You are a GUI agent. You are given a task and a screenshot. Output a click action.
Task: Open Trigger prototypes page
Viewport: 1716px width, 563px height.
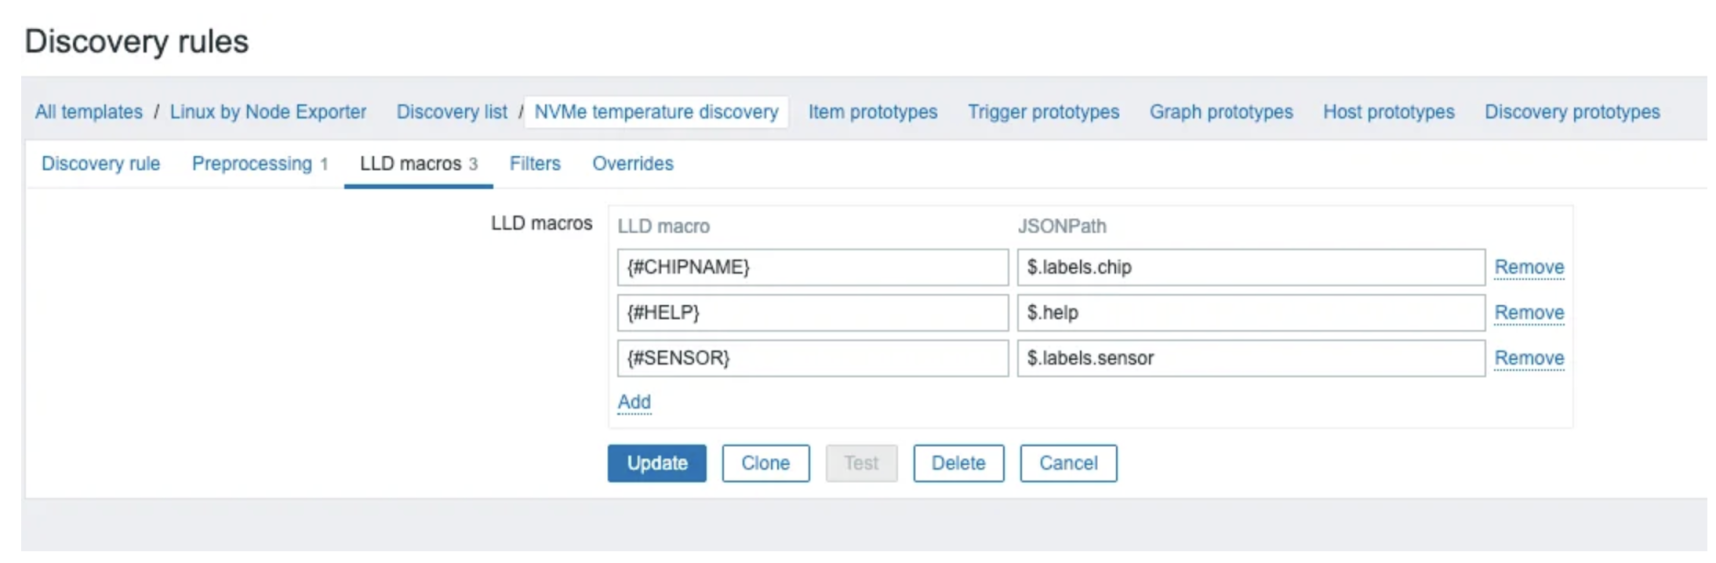1043,112
